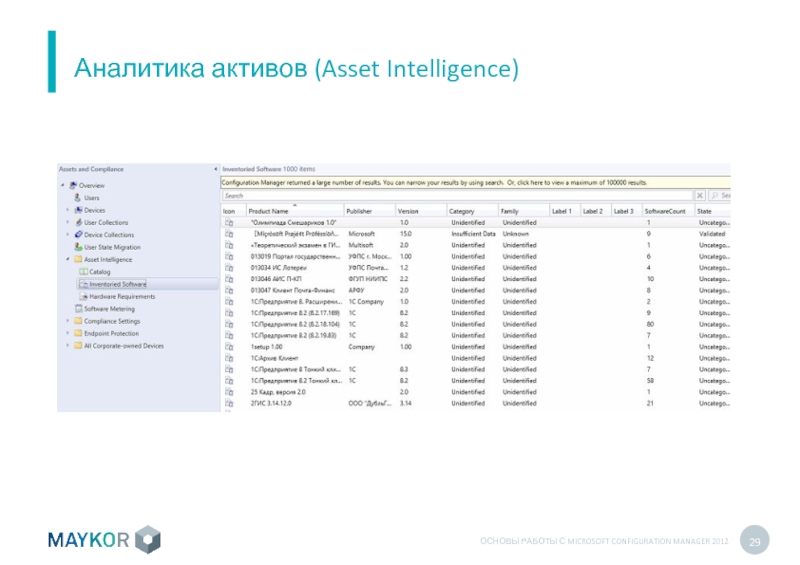Sort by the Category column header
The height and width of the screenshot is (565, 800).
tap(472, 211)
